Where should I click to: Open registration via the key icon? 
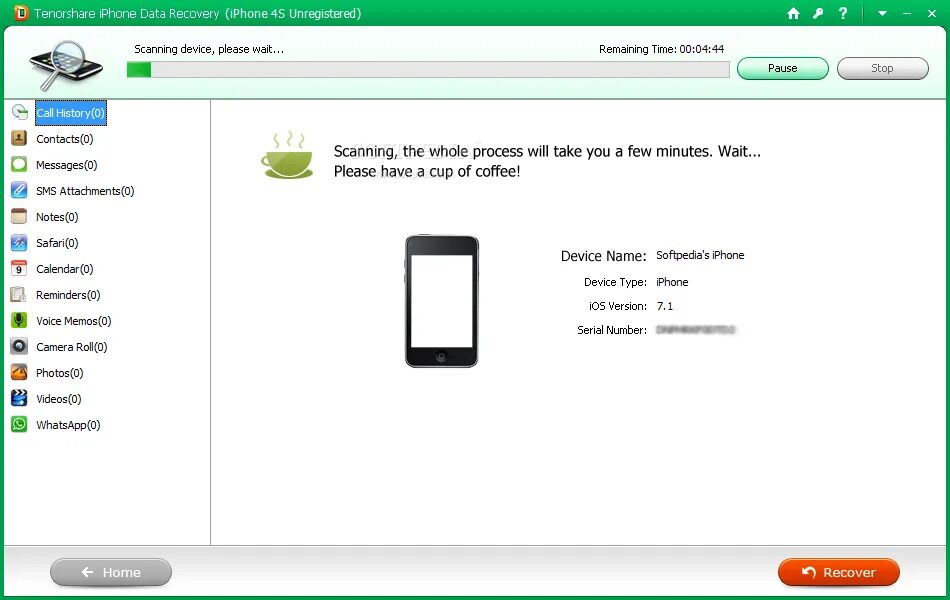pos(818,13)
